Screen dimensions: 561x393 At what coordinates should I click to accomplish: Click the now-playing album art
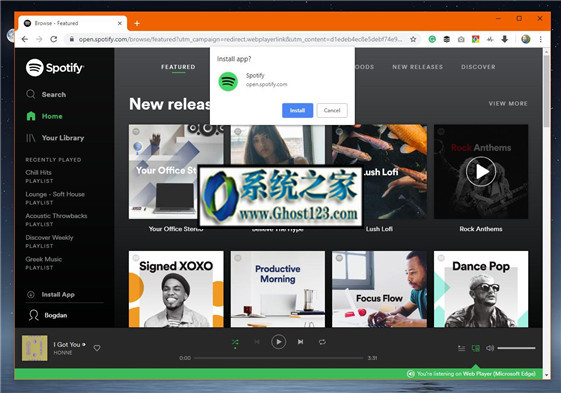pos(35,348)
